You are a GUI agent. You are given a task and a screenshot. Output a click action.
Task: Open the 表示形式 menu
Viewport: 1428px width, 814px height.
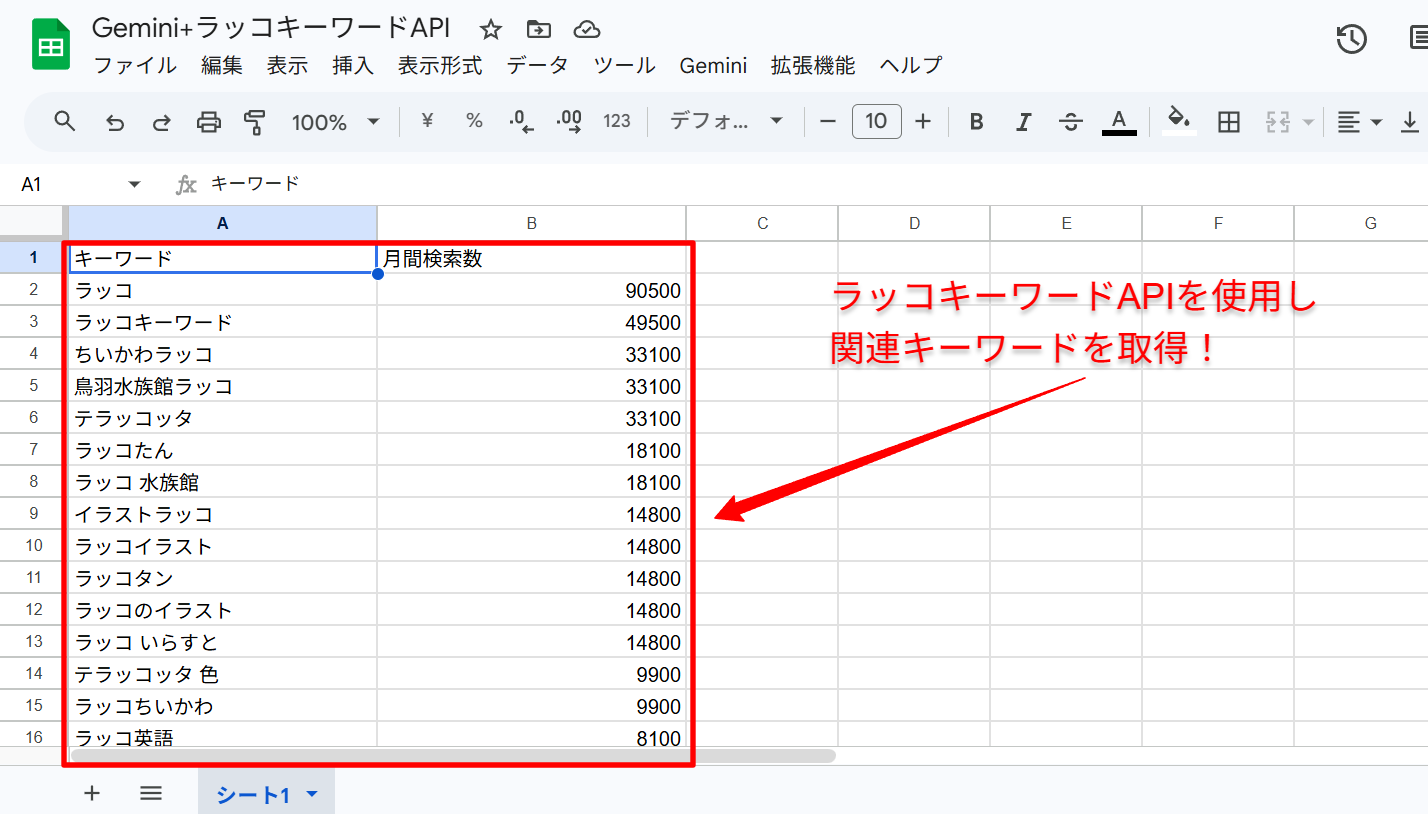[440, 66]
